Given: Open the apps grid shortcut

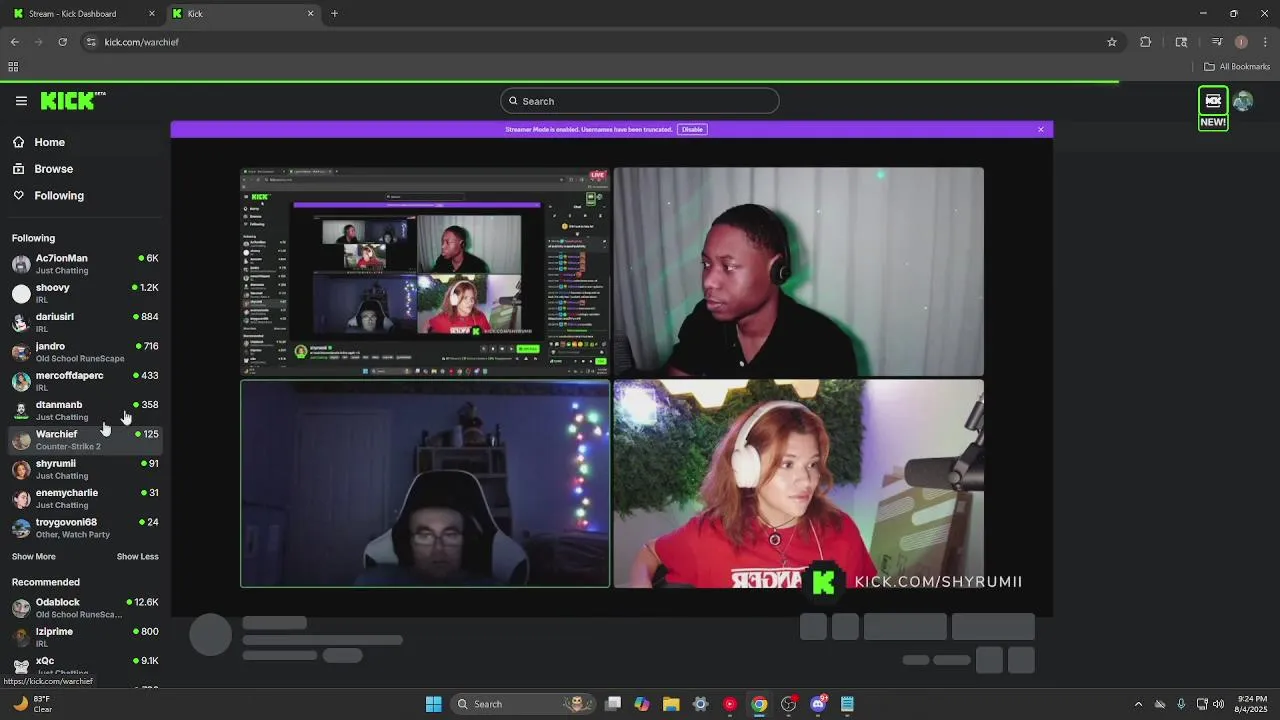Looking at the screenshot, I should click(x=13, y=67).
